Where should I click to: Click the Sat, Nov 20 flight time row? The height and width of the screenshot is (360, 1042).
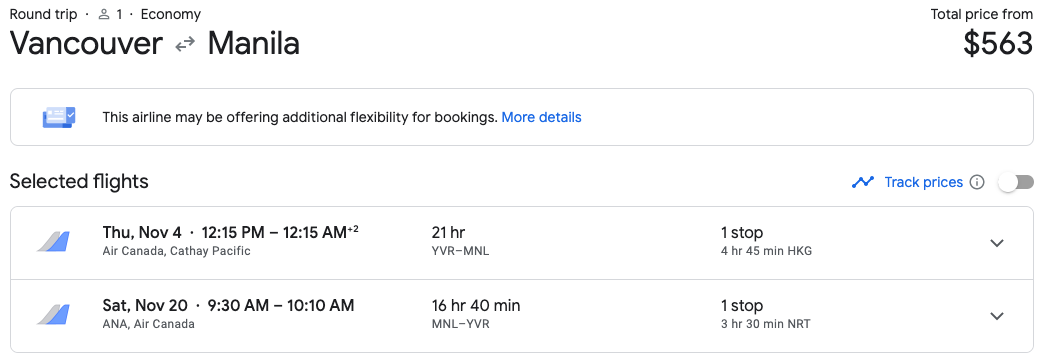click(x=228, y=306)
